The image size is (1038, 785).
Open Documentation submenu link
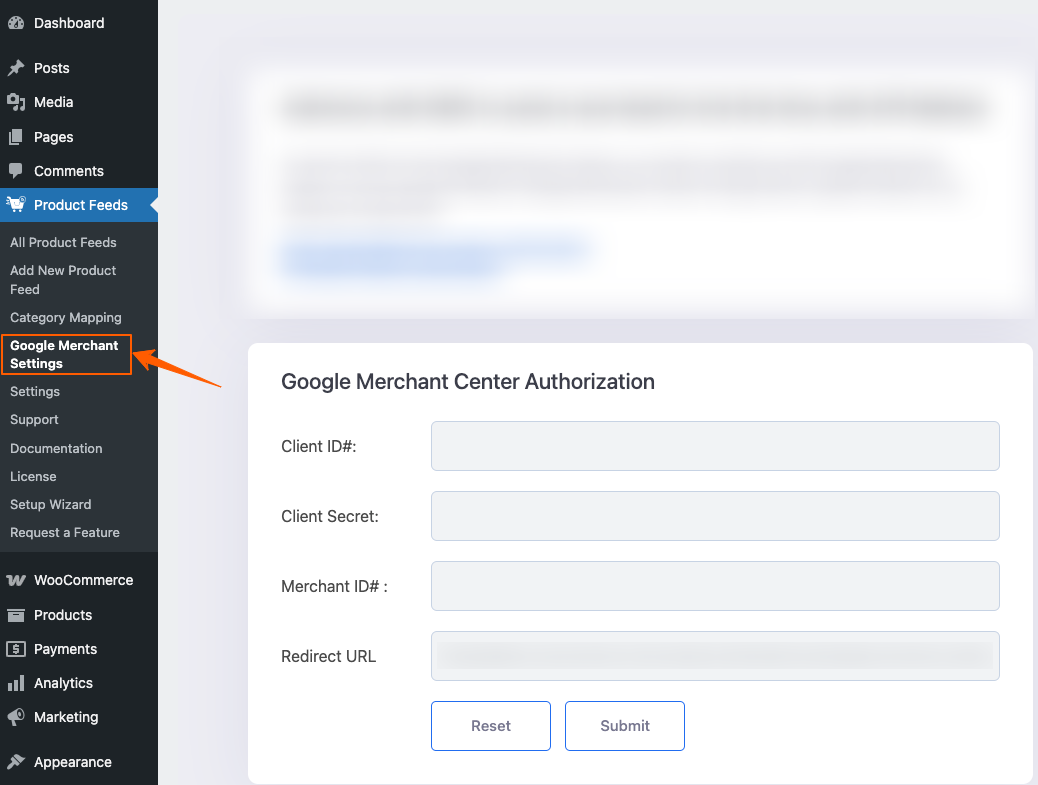[56, 449]
